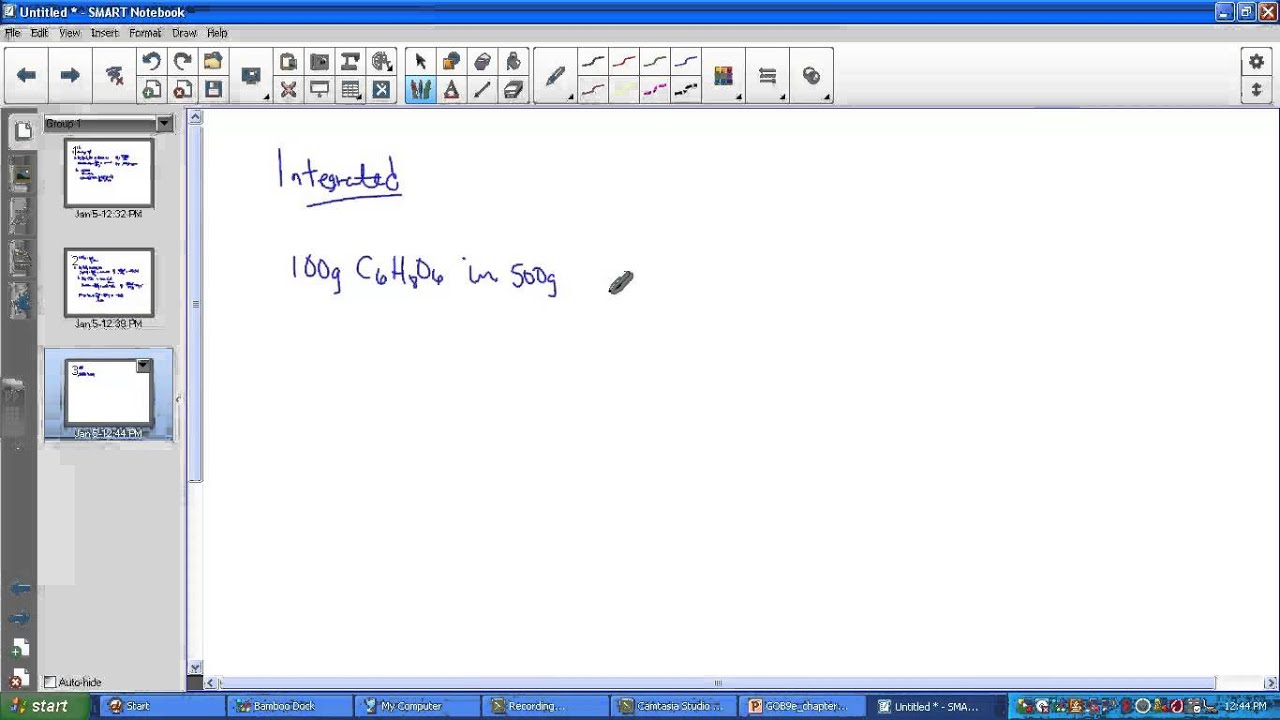Image resolution: width=1280 pixels, height=720 pixels.
Task: Click the horizontal scrollbar under the canvas
Action: click(x=717, y=683)
